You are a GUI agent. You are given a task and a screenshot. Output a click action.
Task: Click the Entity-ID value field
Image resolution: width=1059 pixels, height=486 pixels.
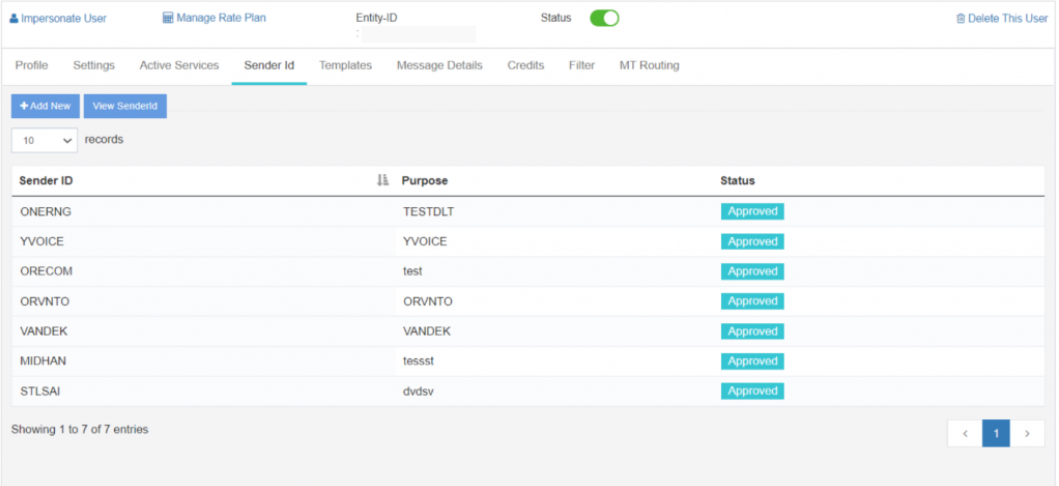click(x=419, y=34)
